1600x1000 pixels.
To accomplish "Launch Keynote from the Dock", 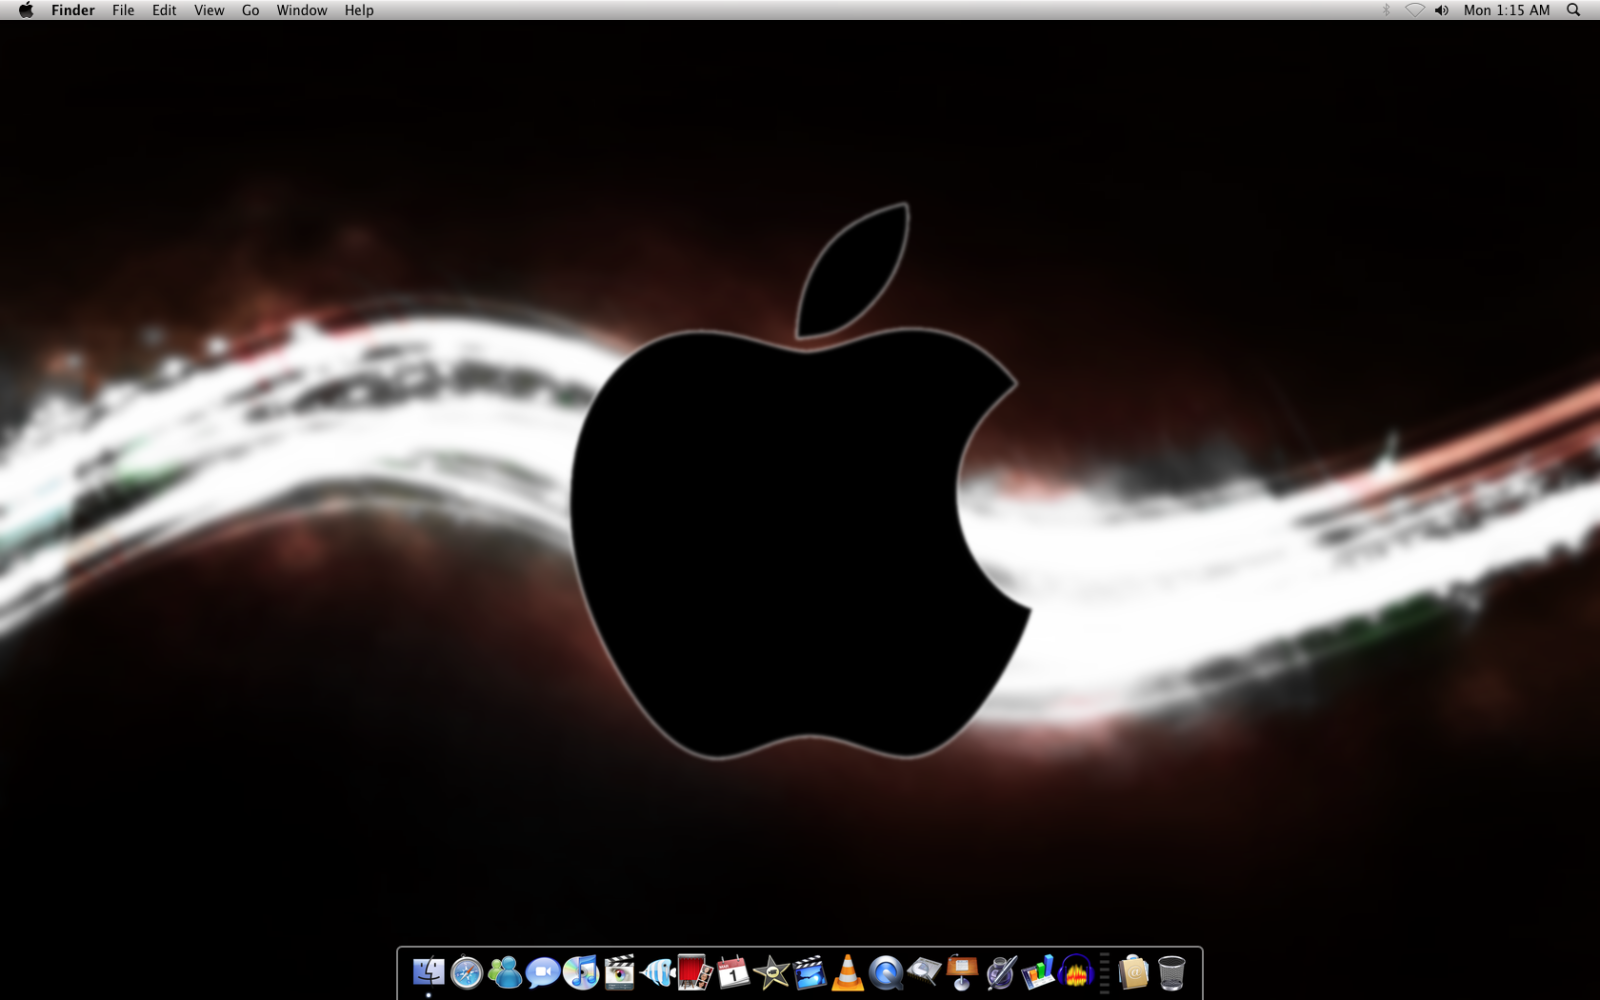I will click(x=961, y=972).
